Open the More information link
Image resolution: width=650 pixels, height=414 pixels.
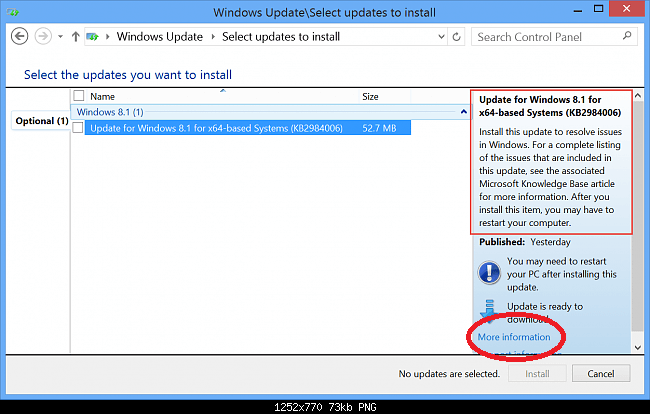pyautogui.click(x=514, y=337)
